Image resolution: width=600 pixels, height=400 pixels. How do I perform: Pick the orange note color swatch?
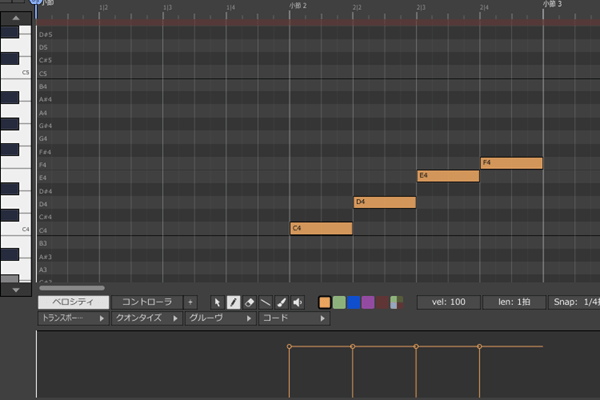(325, 302)
